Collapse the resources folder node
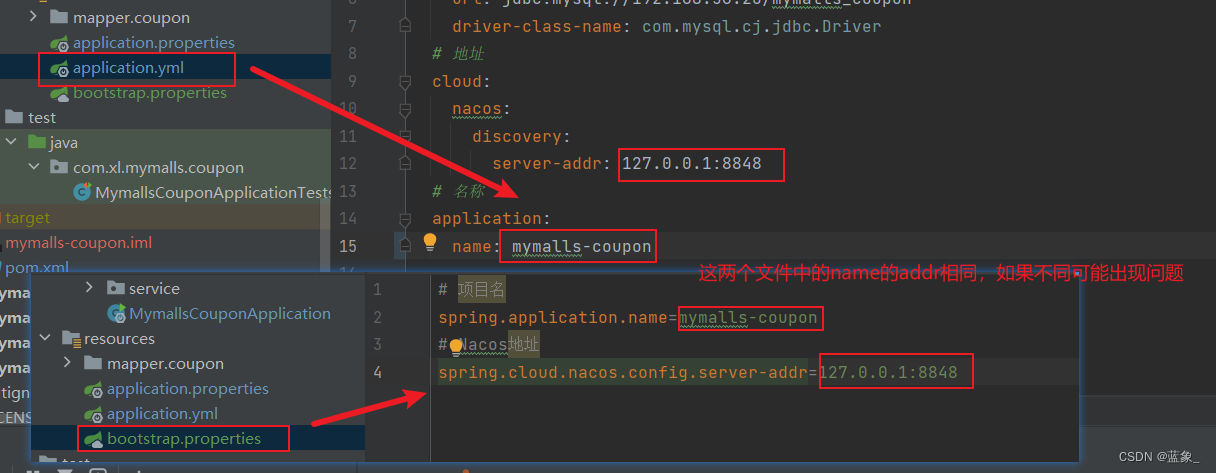Screen dimensions: 1216x473 coord(45,339)
